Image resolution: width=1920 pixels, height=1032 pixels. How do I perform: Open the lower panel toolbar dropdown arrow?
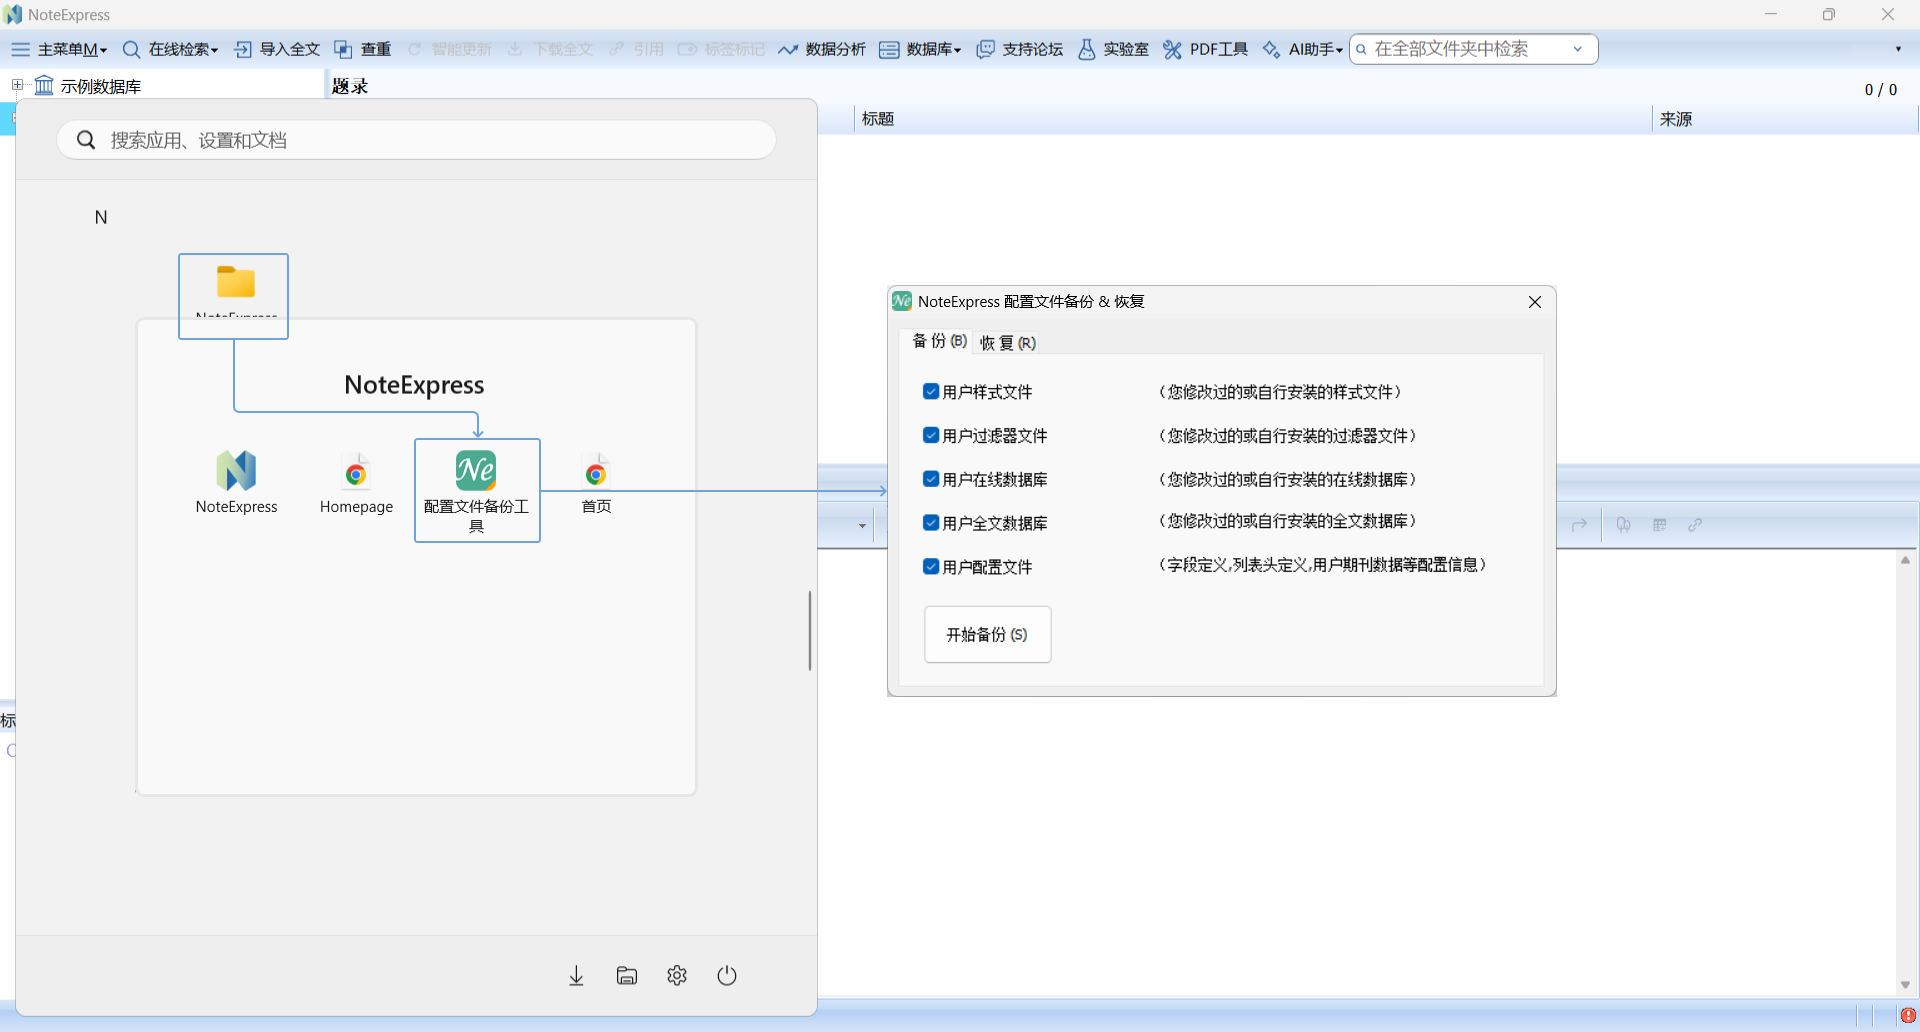(x=862, y=525)
